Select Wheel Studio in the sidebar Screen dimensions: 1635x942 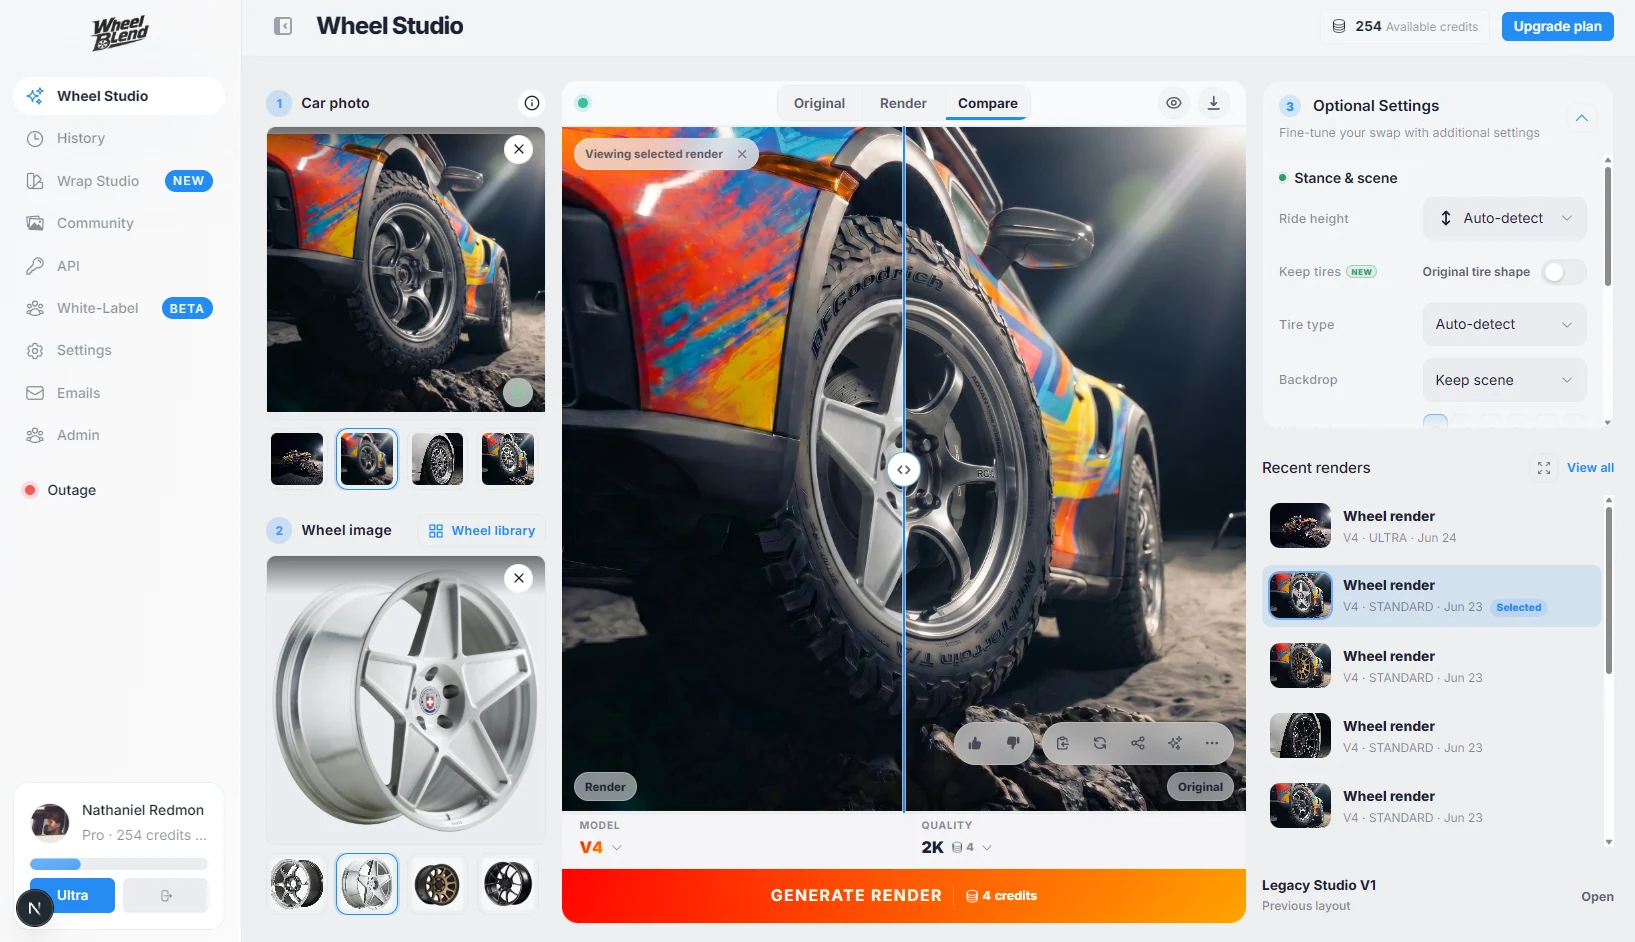[119, 96]
